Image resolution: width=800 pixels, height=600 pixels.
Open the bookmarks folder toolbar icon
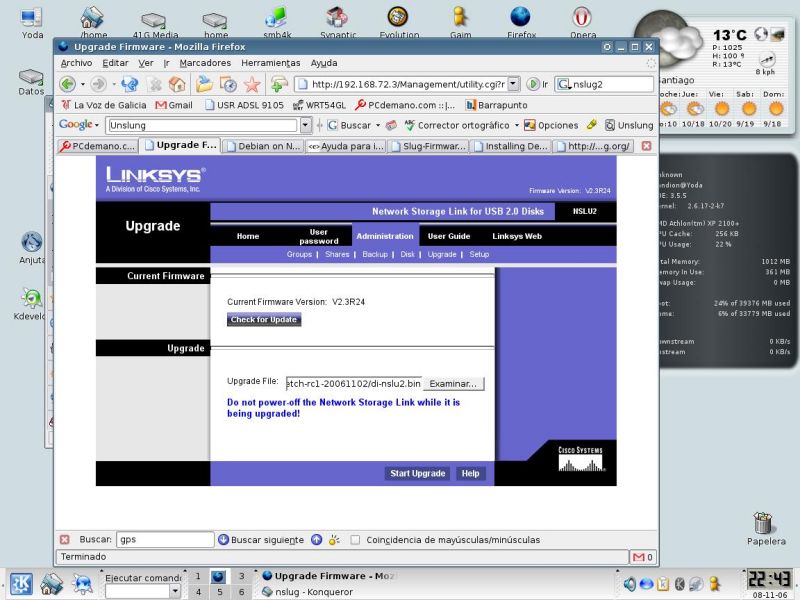[204, 84]
